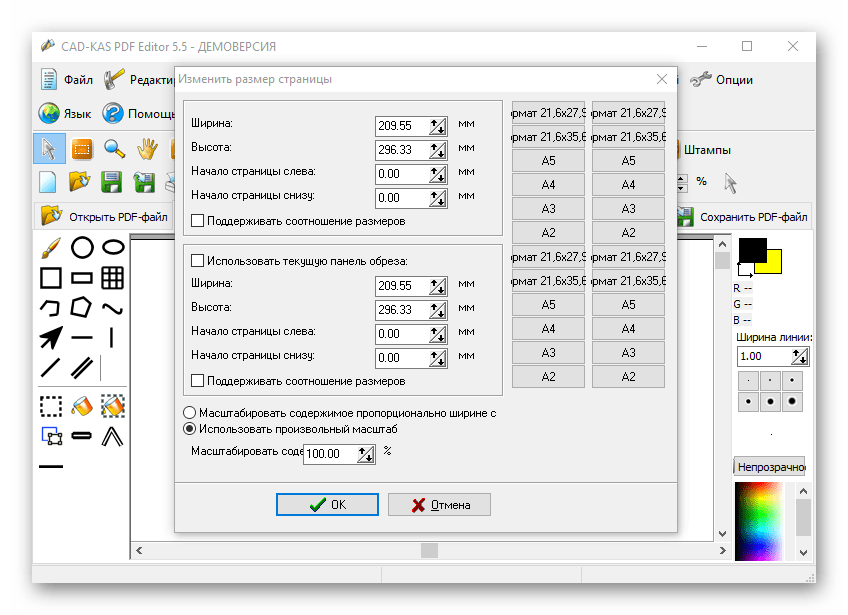The height and width of the screenshot is (615, 848).
Task: Click the yellow background color swatch
Action: [x=774, y=264]
